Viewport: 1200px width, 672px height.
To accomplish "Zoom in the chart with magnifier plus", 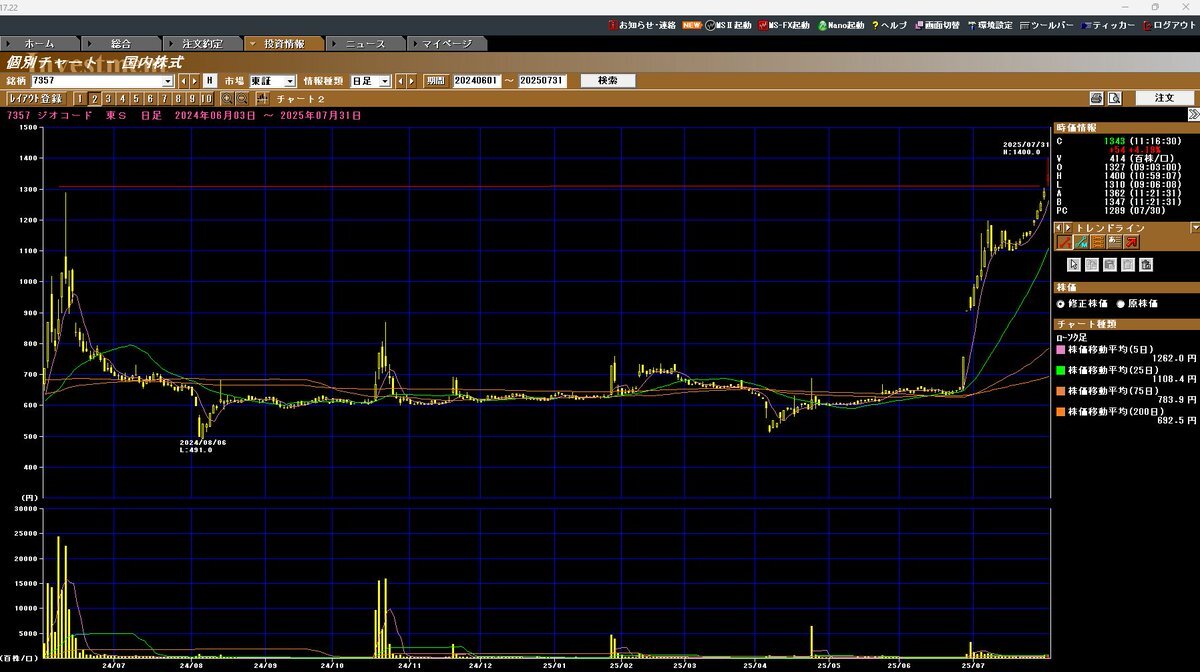I will (226, 98).
